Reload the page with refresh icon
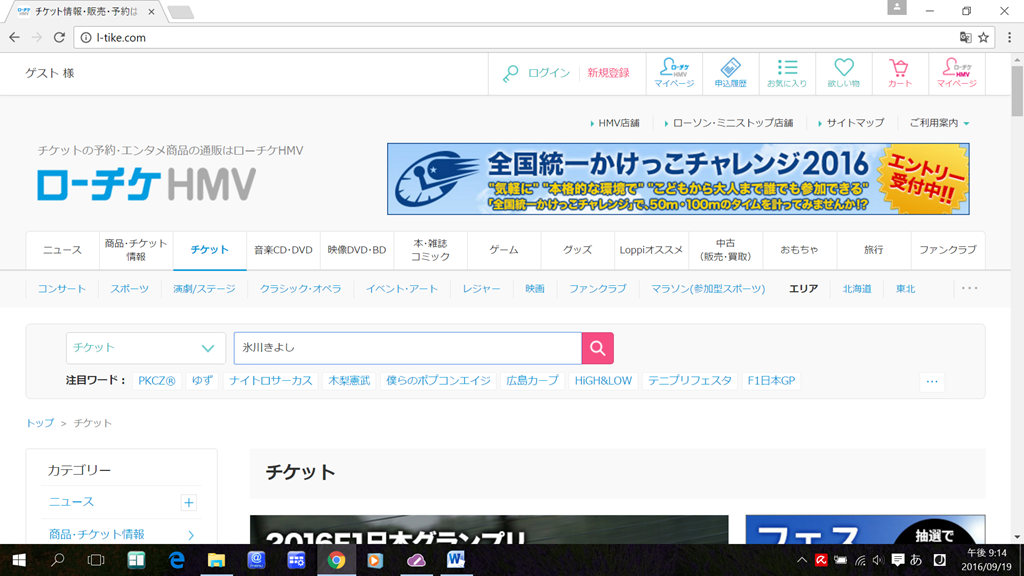 [x=59, y=37]
